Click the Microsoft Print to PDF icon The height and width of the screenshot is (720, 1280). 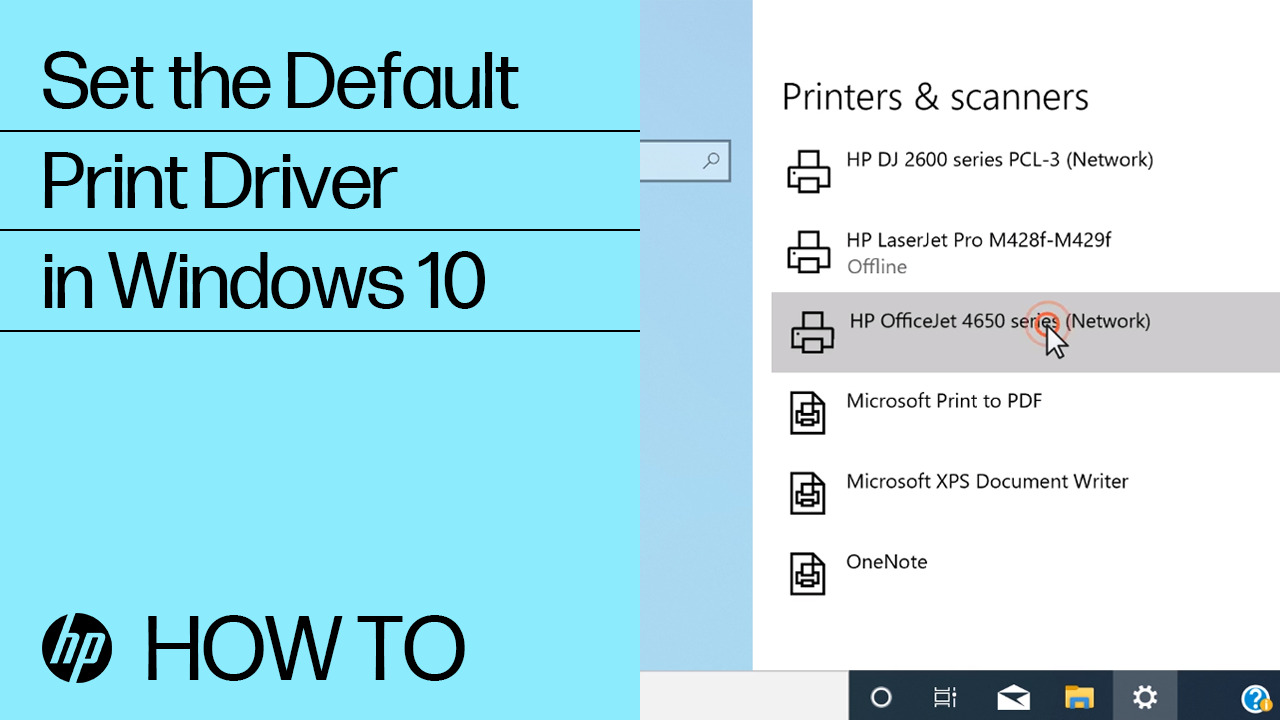(808, 412)
